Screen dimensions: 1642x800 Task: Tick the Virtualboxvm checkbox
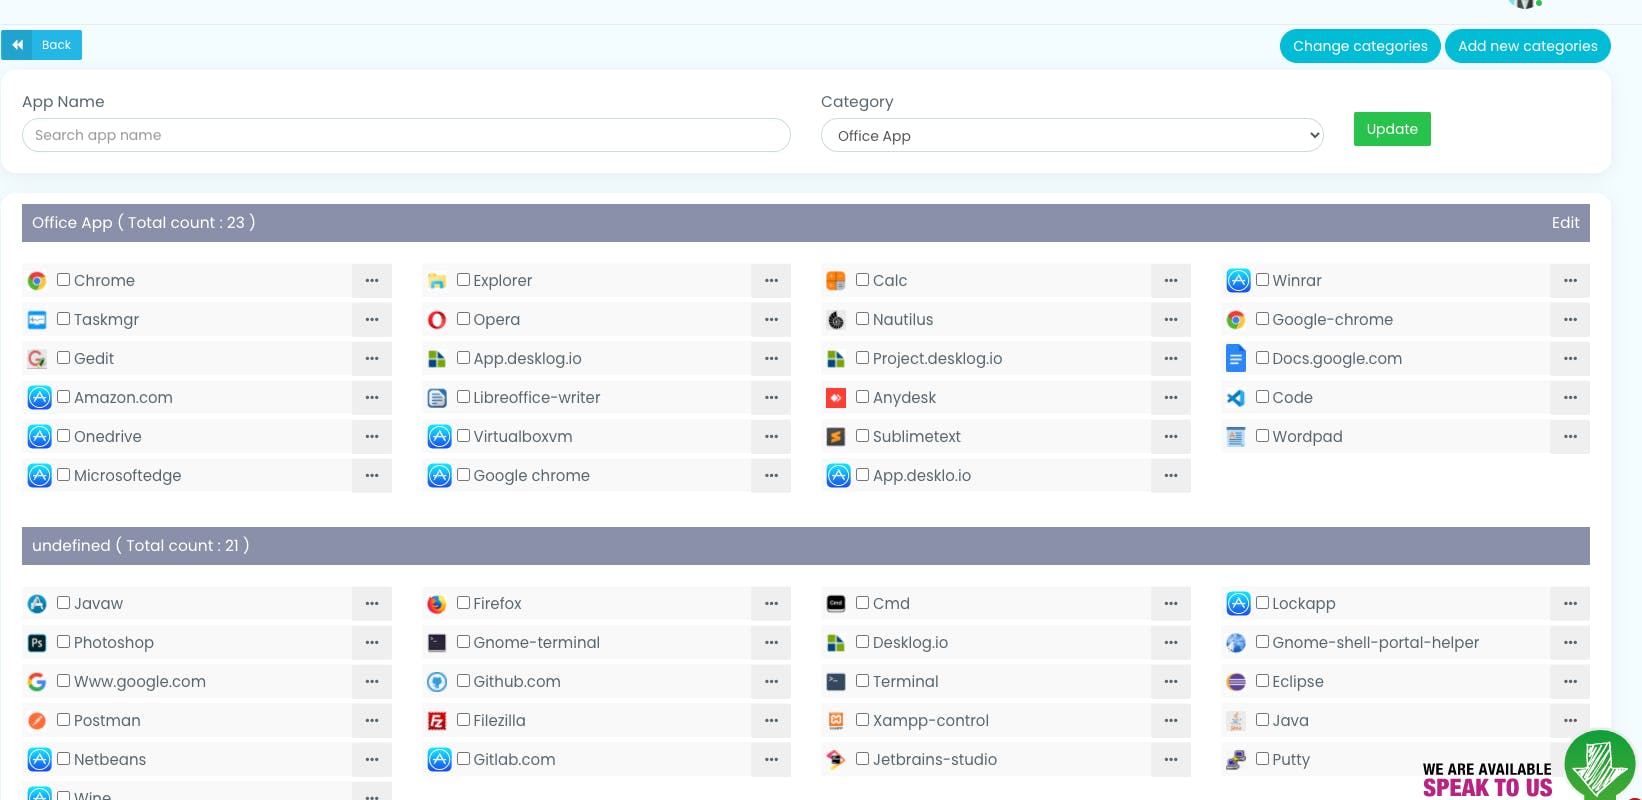(463, 436)
